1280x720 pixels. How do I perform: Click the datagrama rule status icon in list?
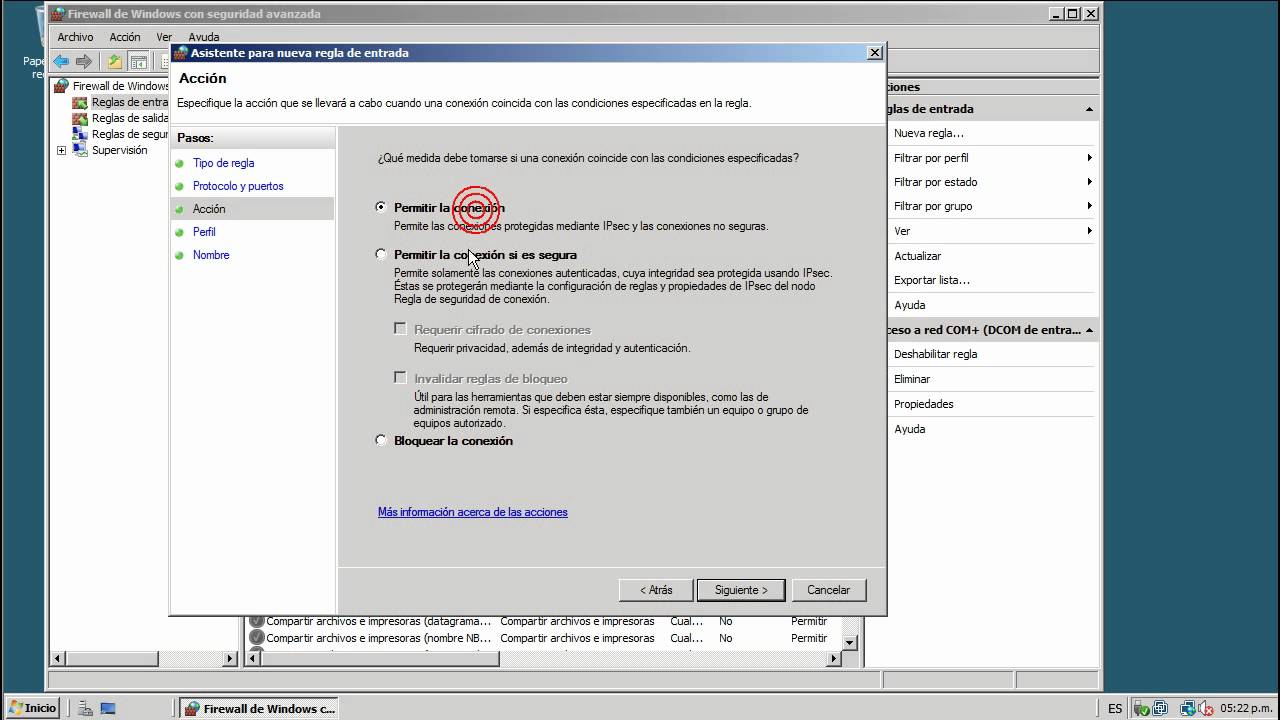[257, 621]
